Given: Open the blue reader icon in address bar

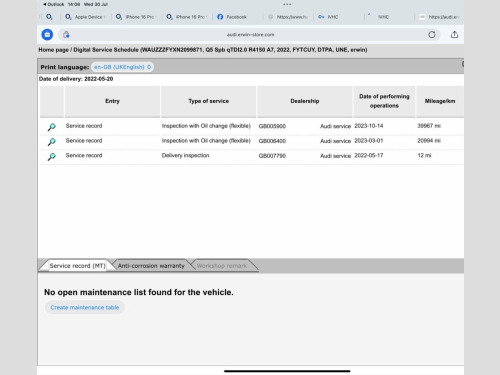Looking at the screenshot, I should coord(47,34).
